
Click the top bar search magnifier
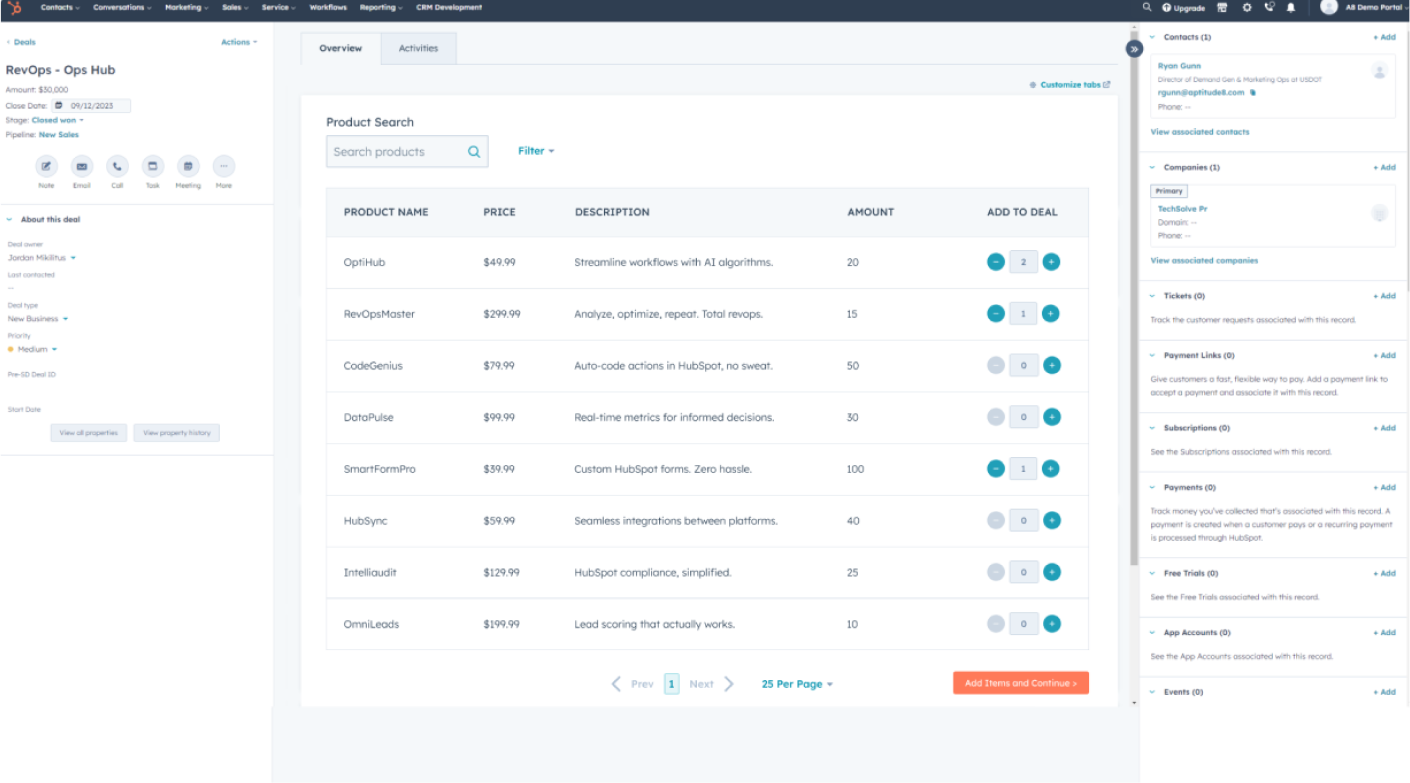point(1147,7)
